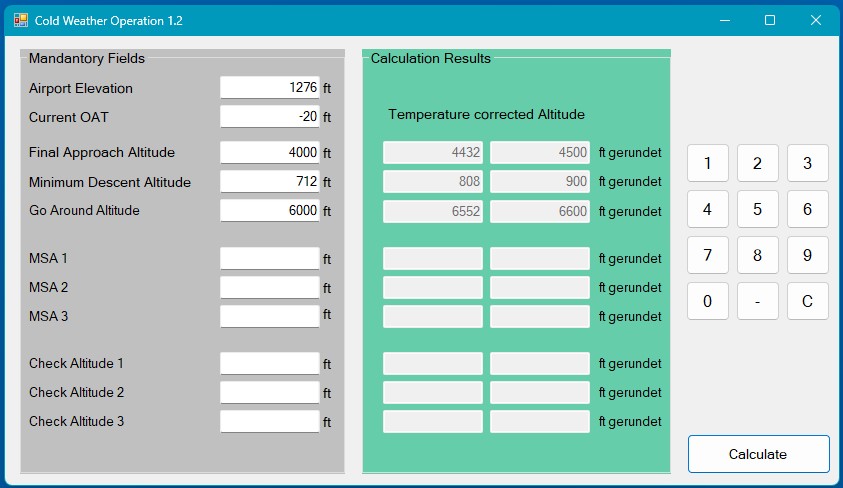This screenshot has width=843, height=488.
Task: Select the Check Altitude 3 input field
Action: 269,422
